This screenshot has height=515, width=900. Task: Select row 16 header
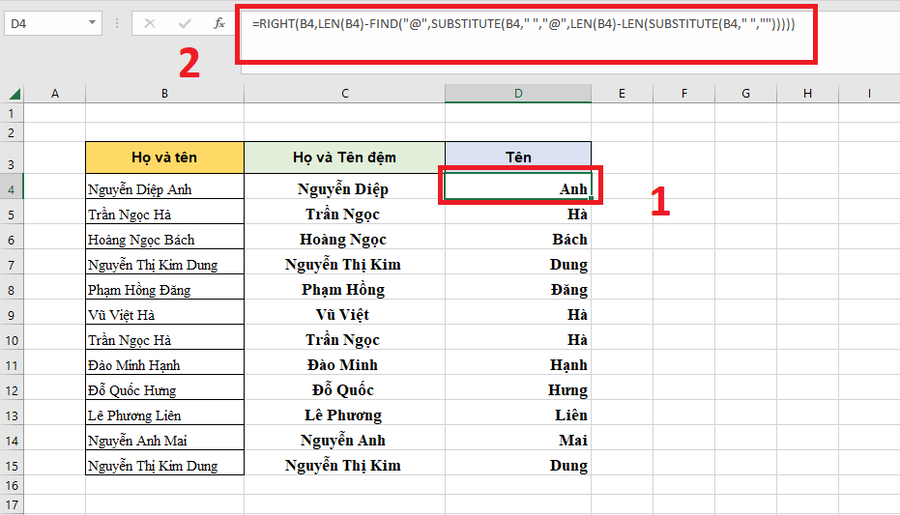(11, 485)
